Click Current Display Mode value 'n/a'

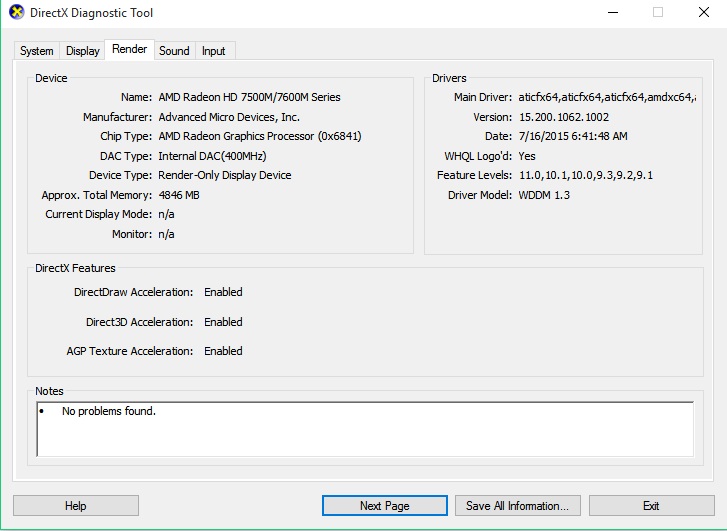tap(166, 214)
